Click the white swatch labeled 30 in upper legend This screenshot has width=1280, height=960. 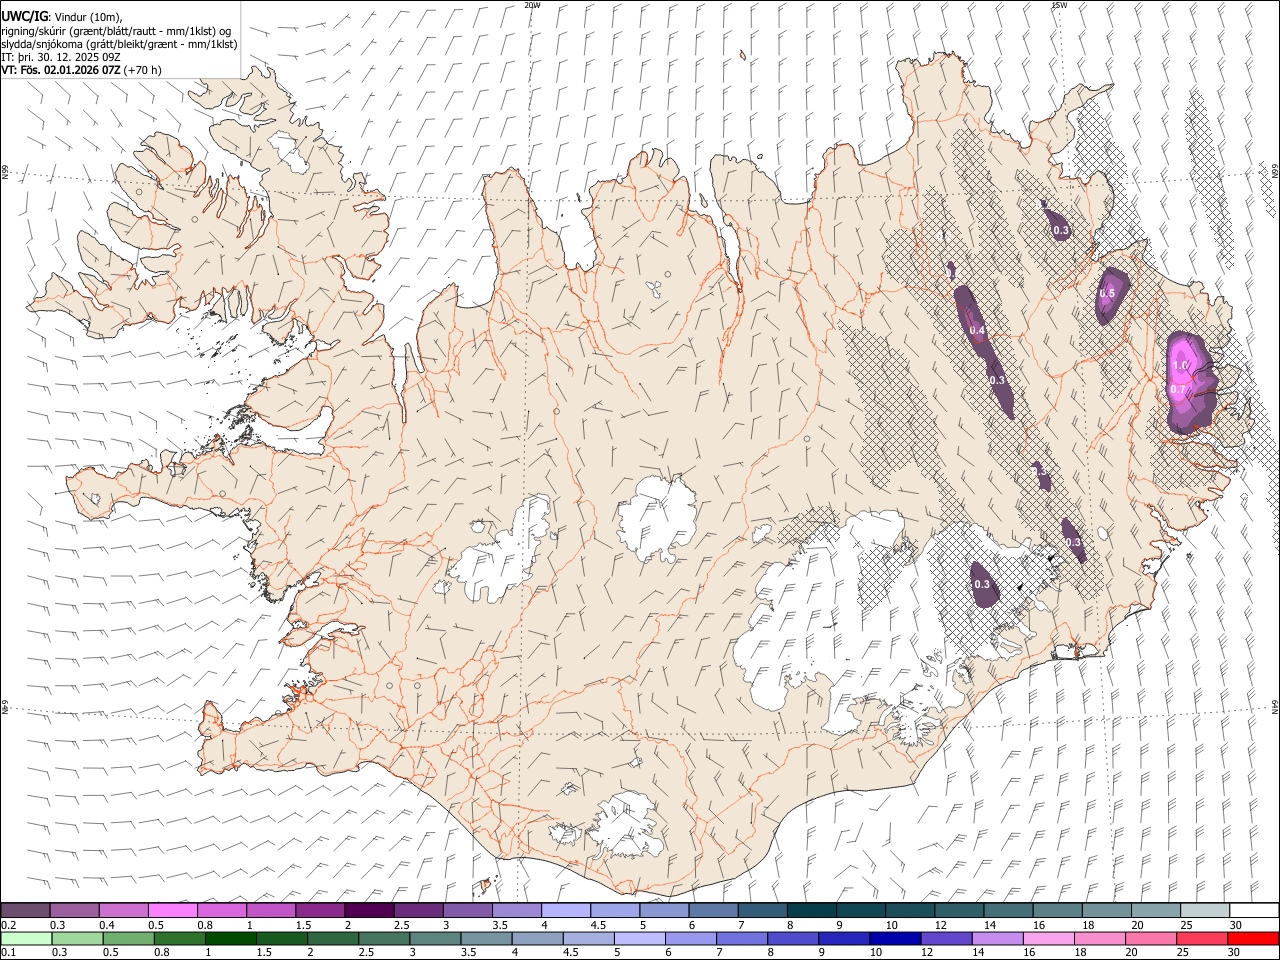1253,910
